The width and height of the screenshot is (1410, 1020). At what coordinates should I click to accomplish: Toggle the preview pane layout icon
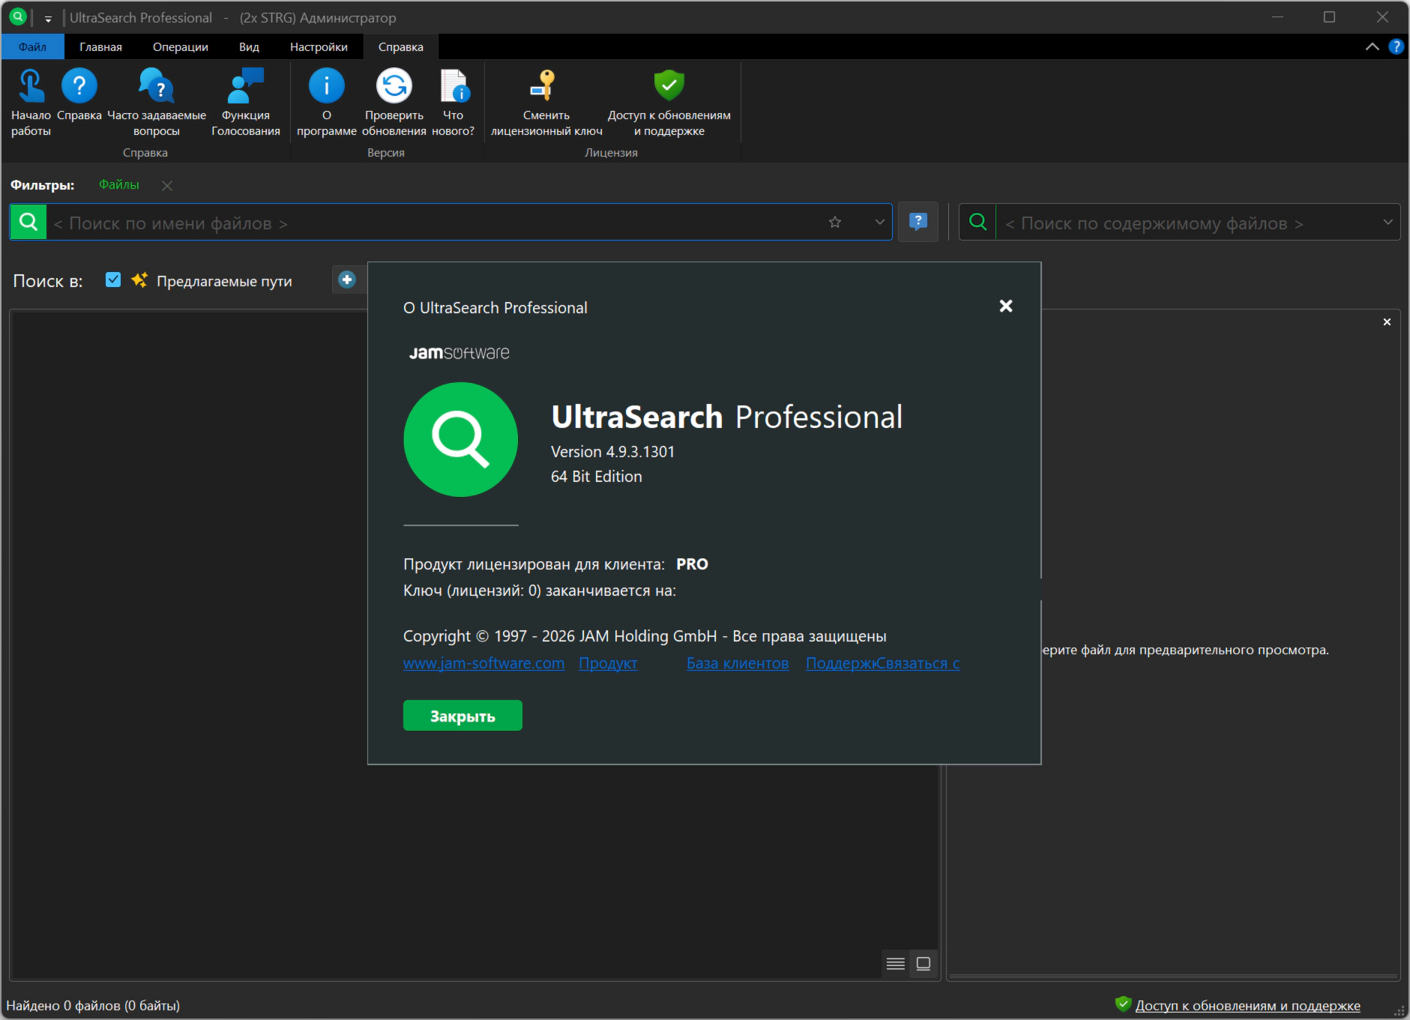click(x=924, y=964)
